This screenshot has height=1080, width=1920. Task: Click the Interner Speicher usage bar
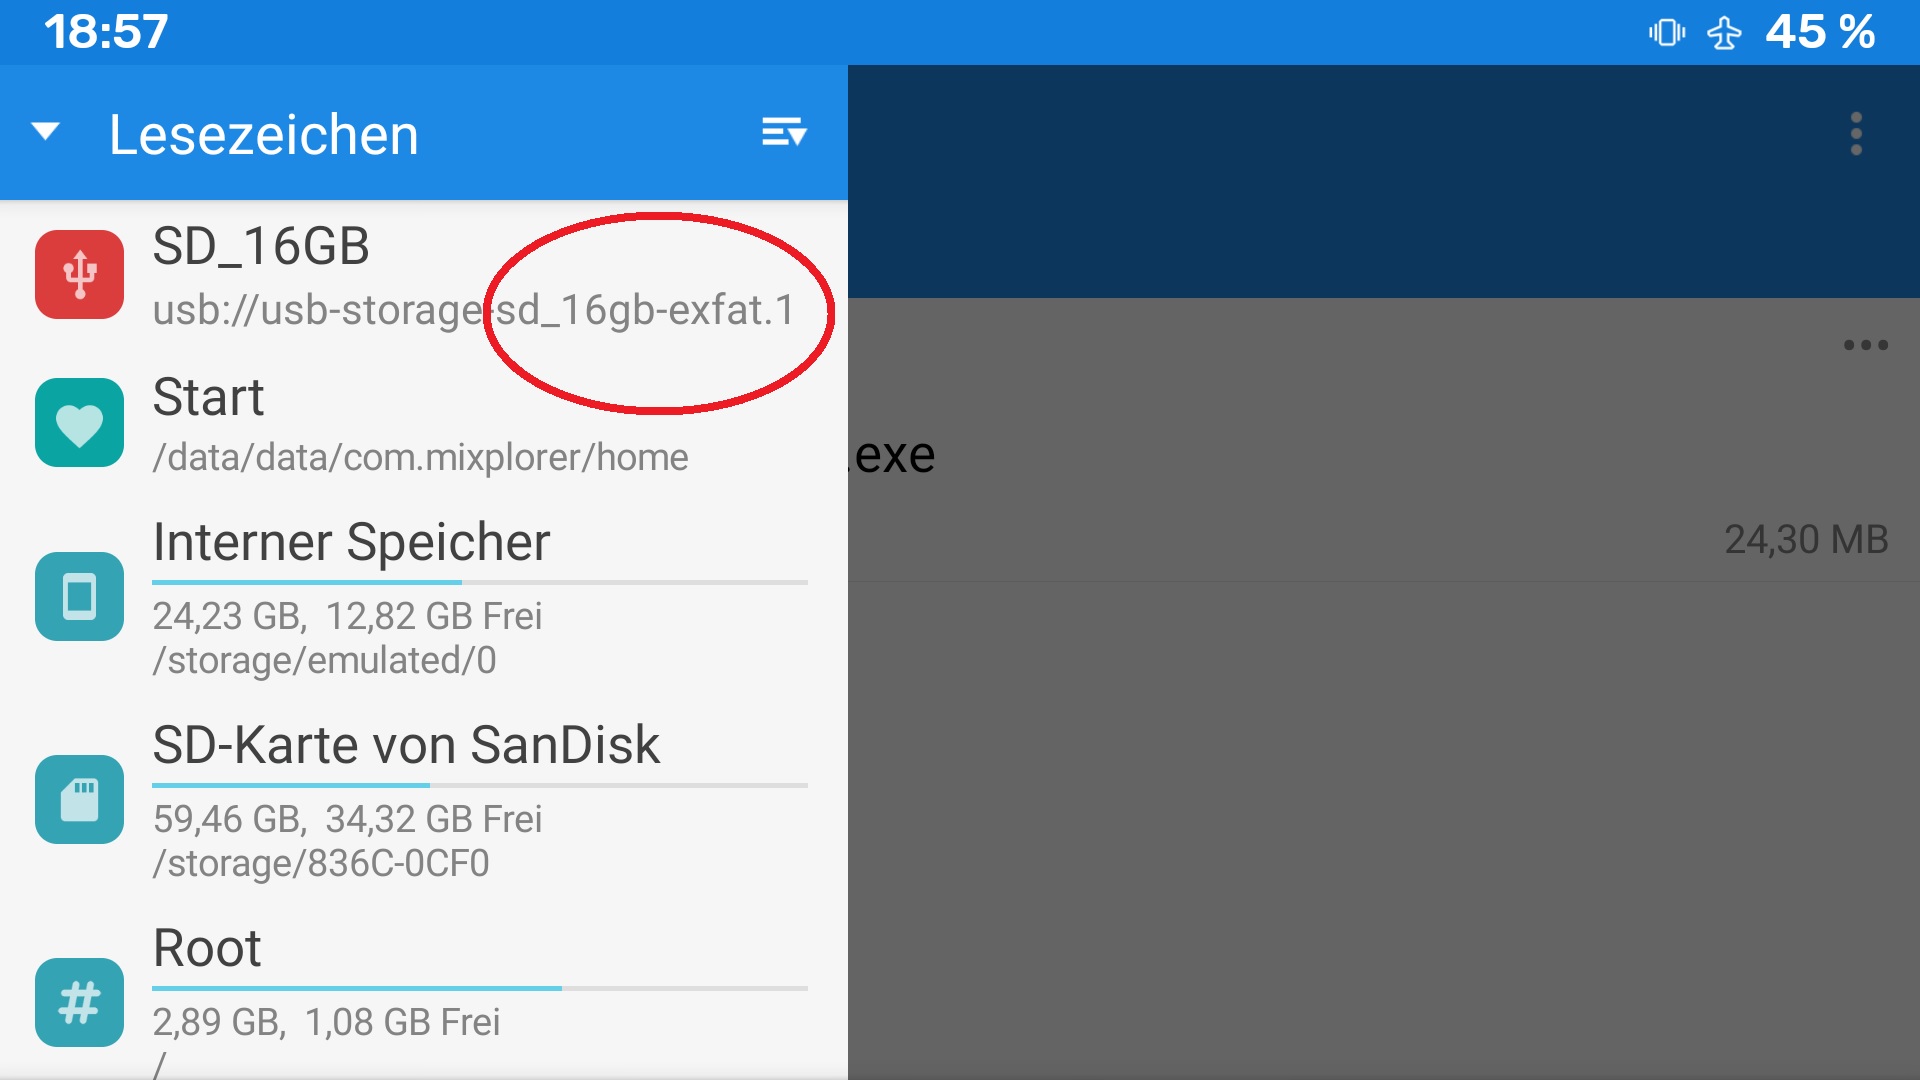tap(480, 582)
